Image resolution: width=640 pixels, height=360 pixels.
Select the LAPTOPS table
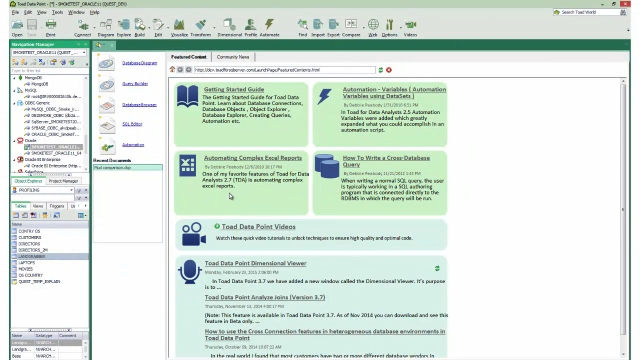[x=27, y=263]
